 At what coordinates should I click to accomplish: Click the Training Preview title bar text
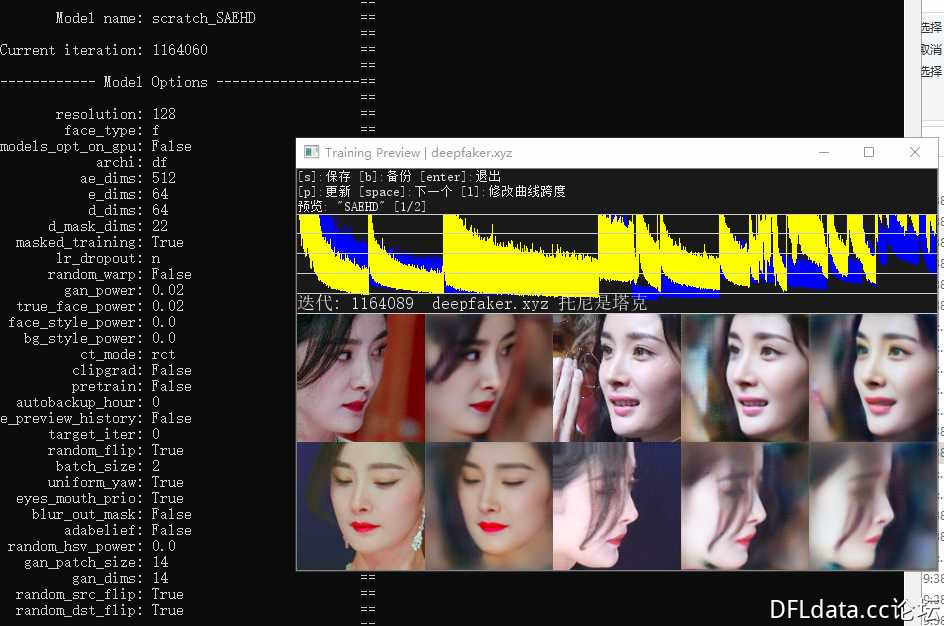click(418, 153)
